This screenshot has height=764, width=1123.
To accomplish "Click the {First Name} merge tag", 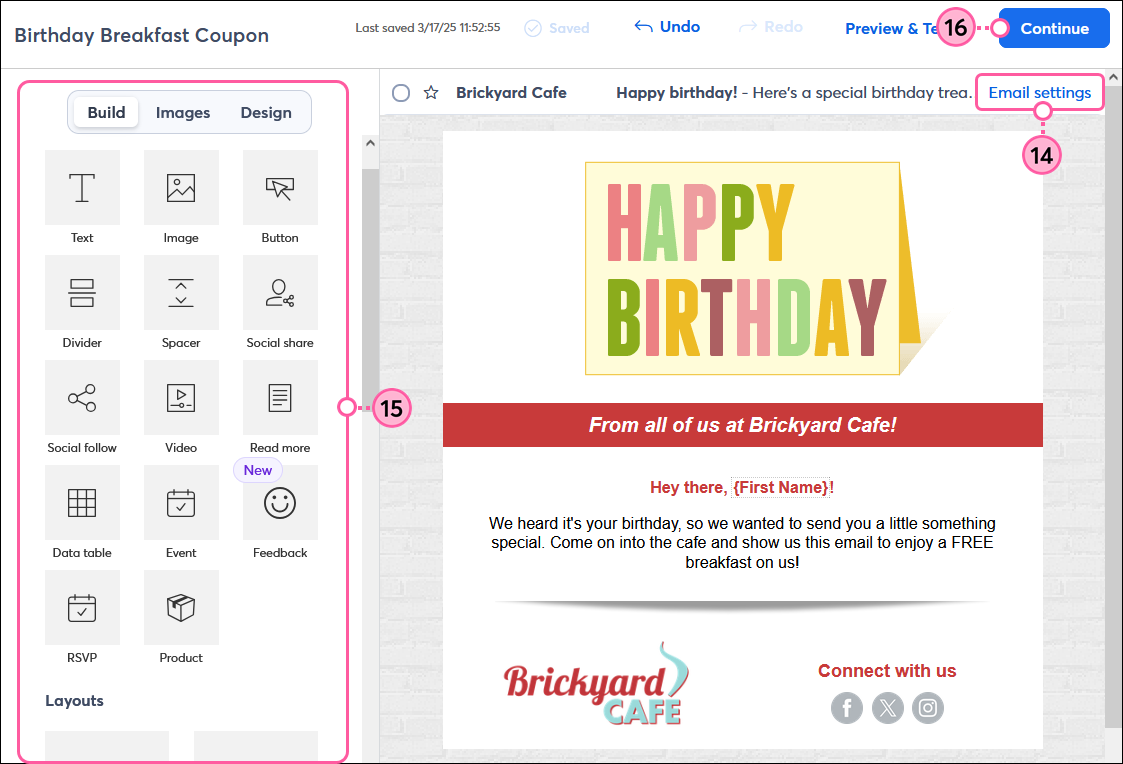I will click(x=780, y=488).
